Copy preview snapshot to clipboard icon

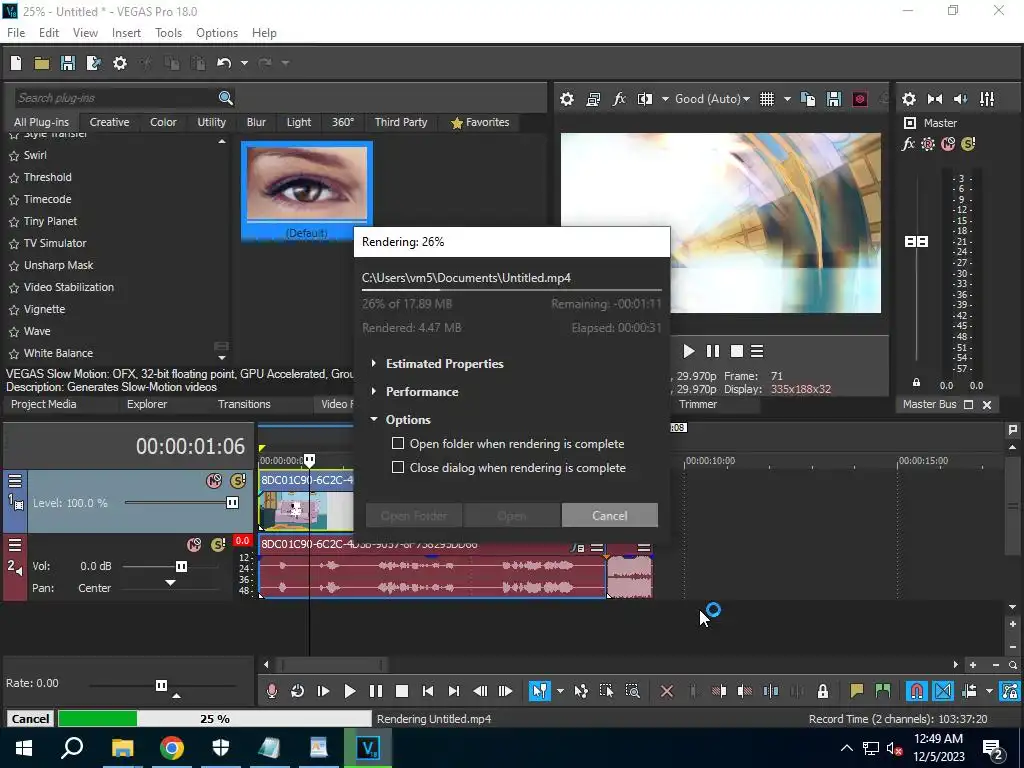click(x=808, y=99)
